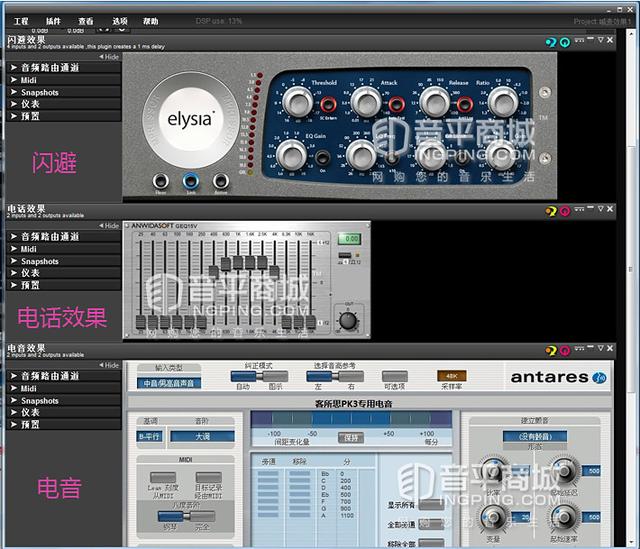Click Hide link in 电话效果 sidebar
The width and height of the screenshot is (640, 549).
point(109,226)
